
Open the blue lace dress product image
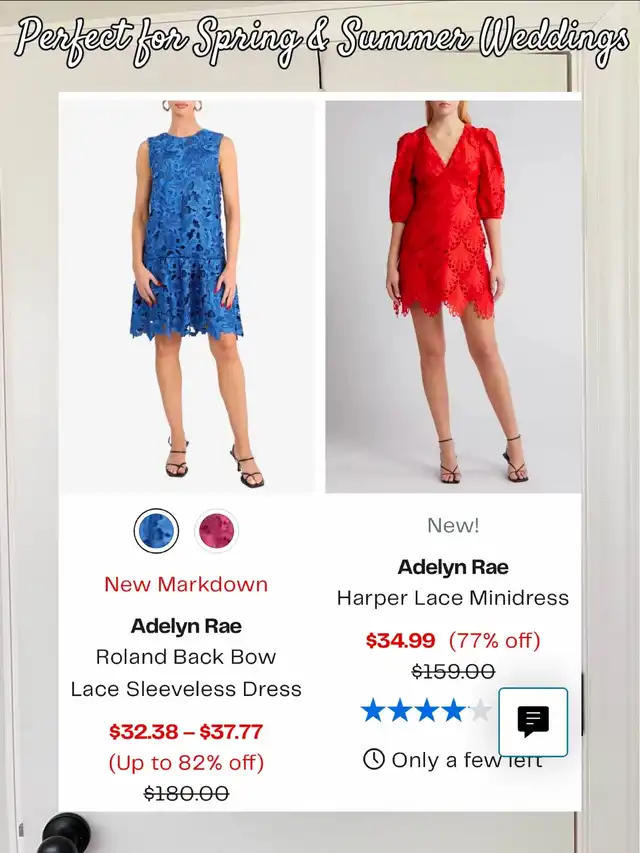pos(187,296)
